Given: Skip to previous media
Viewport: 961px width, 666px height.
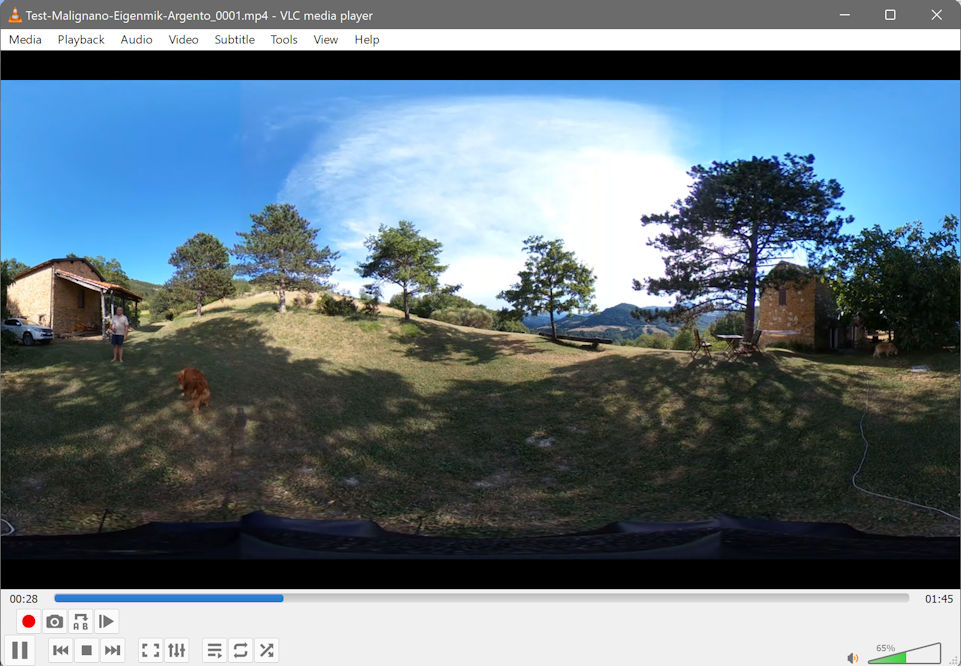Looking at the screenshot, I should click(x=61, y=650).
